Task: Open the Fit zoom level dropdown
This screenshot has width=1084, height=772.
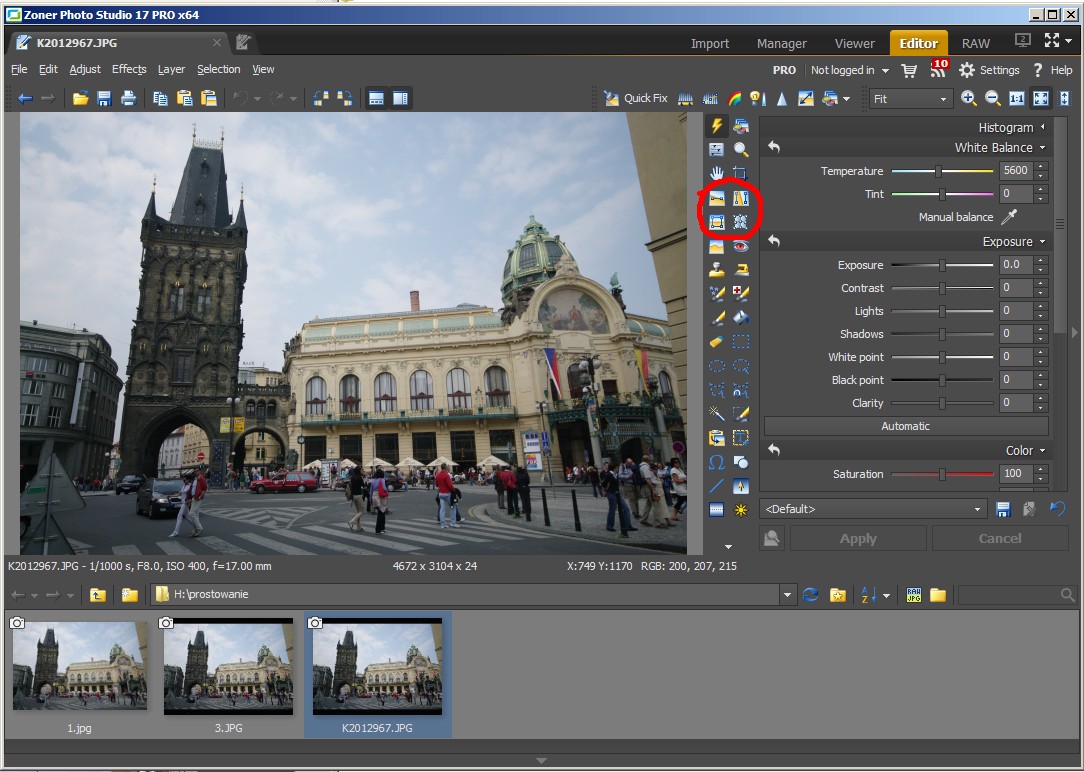Action: coord(910,98)
